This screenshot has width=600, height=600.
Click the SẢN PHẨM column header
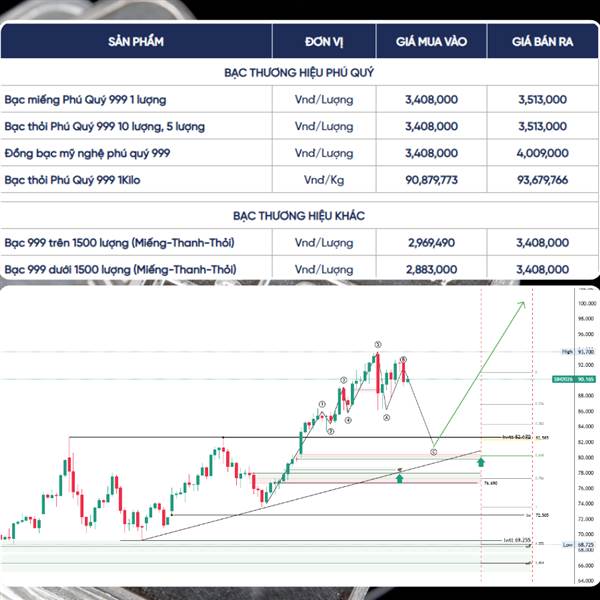coord(136,41)
